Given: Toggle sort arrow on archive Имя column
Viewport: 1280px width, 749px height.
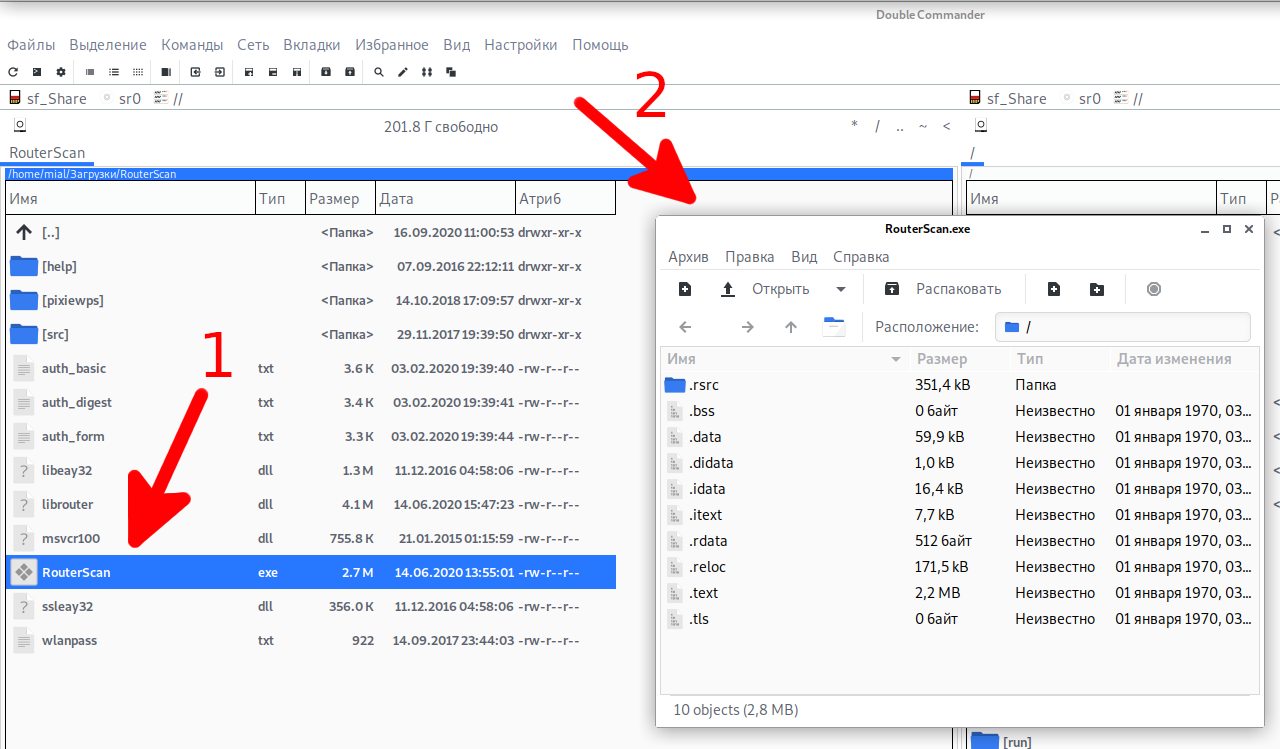Looking at the screenshot, I should (895, 359).
